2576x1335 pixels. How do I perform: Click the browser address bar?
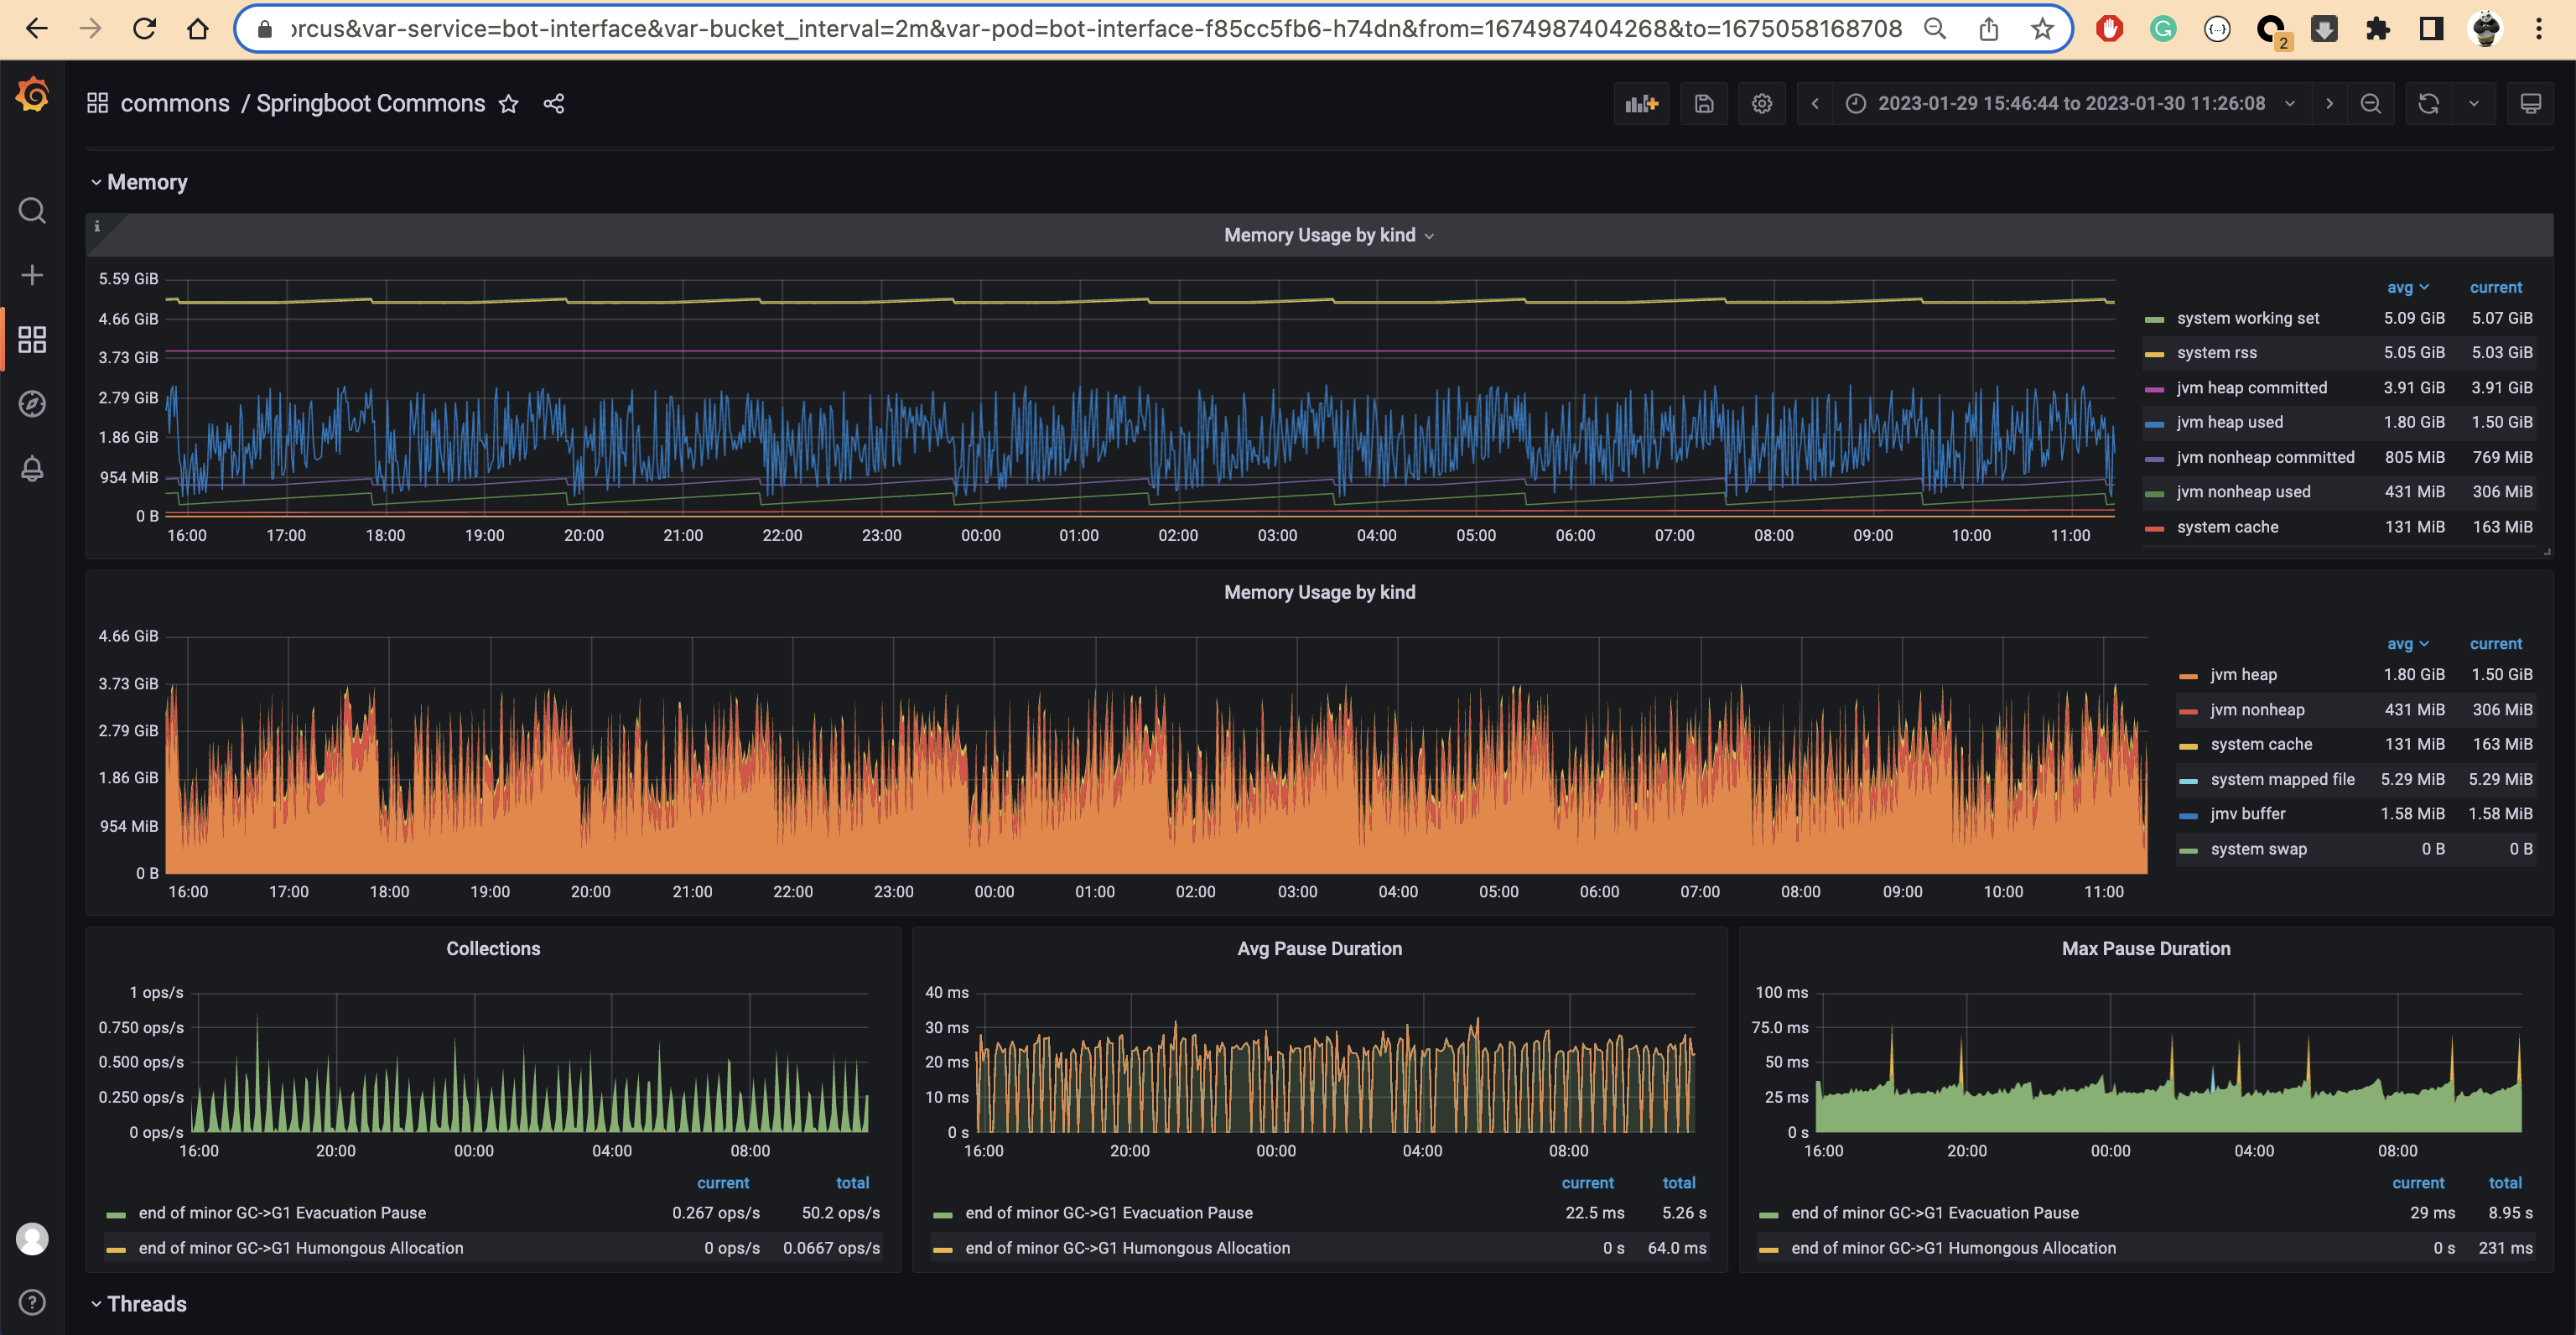click(x=1100, y=28)
